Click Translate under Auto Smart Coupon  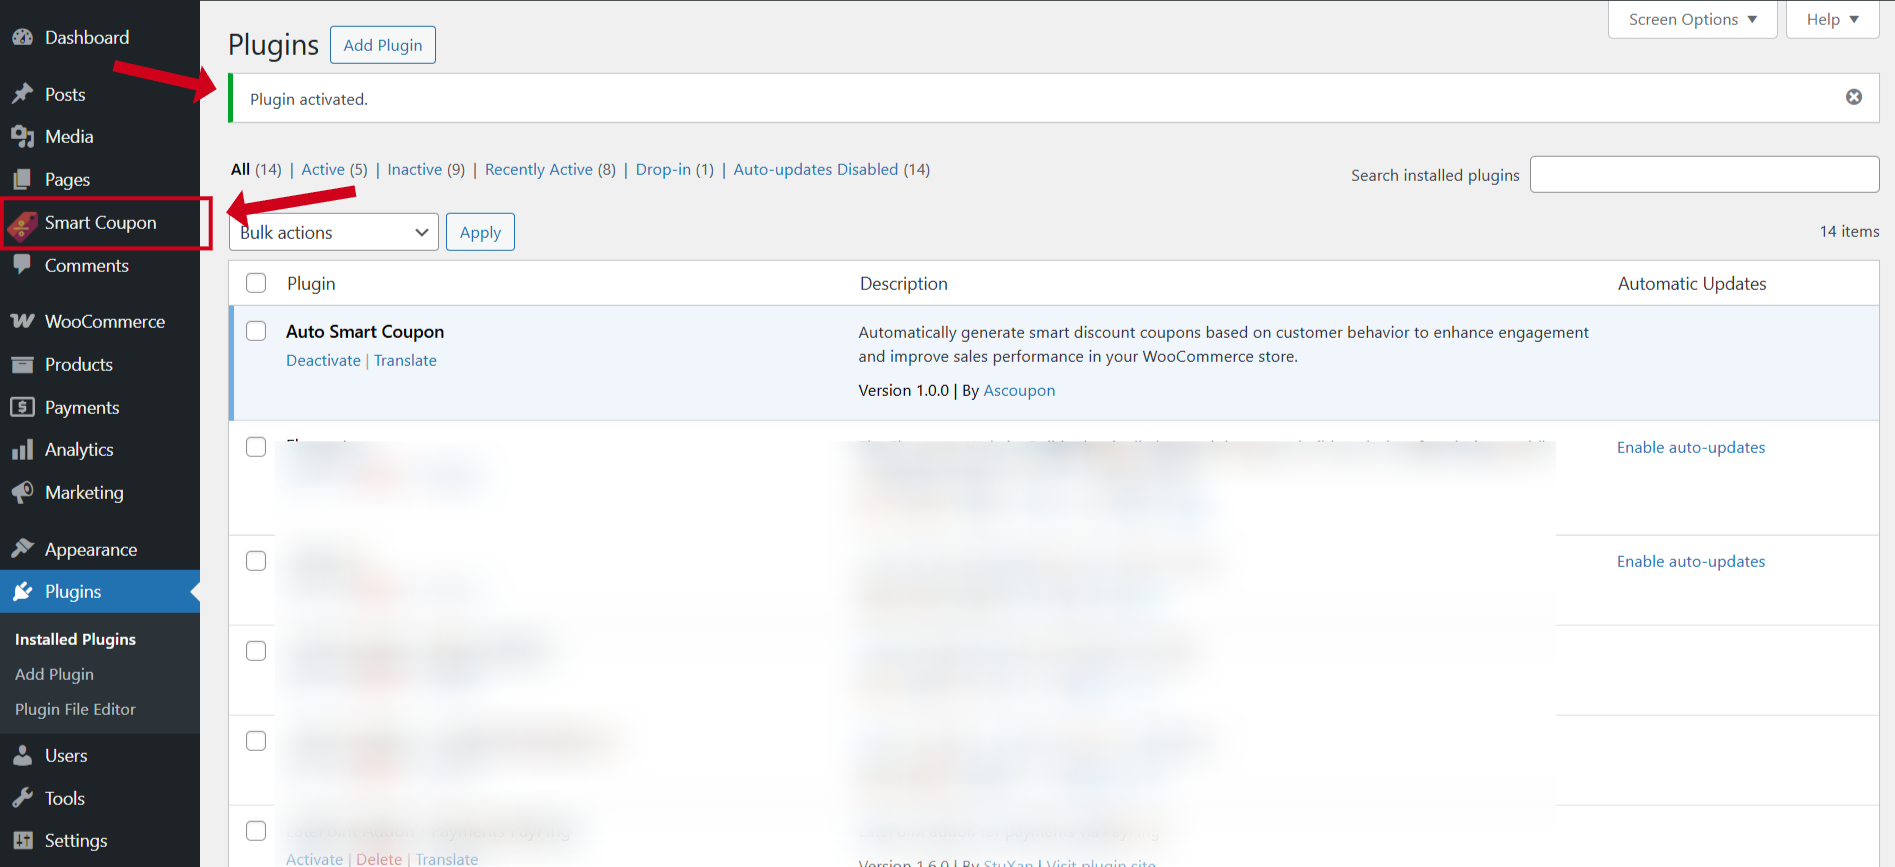tap(405, 360)
